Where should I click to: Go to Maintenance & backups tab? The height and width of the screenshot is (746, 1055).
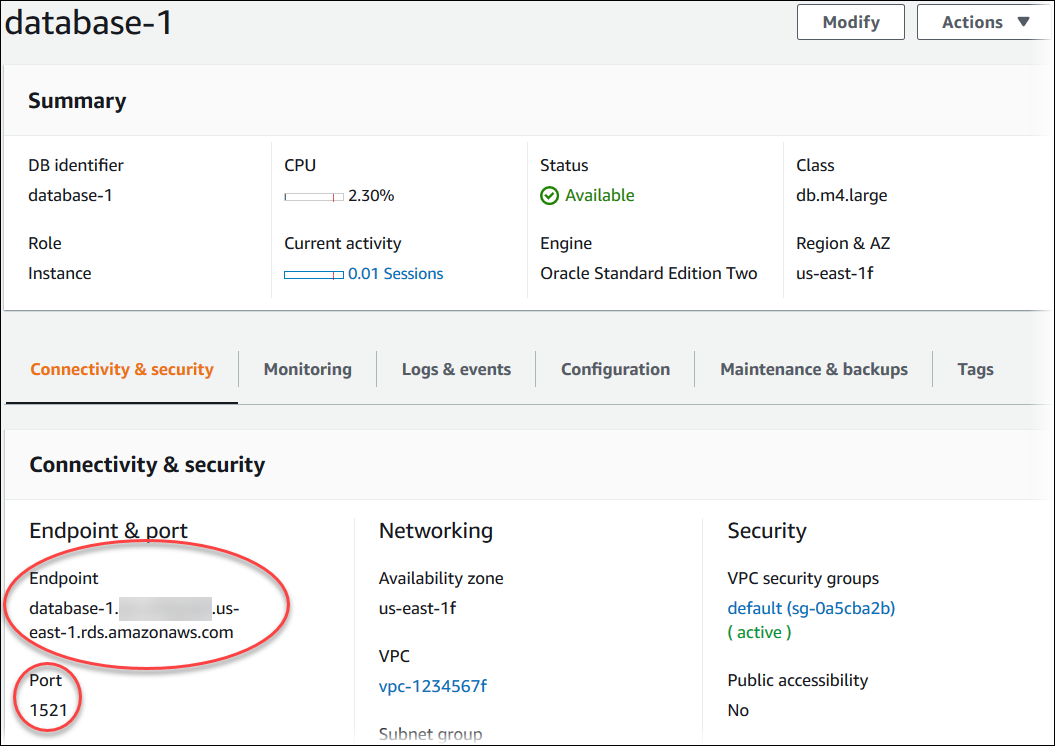814,369
